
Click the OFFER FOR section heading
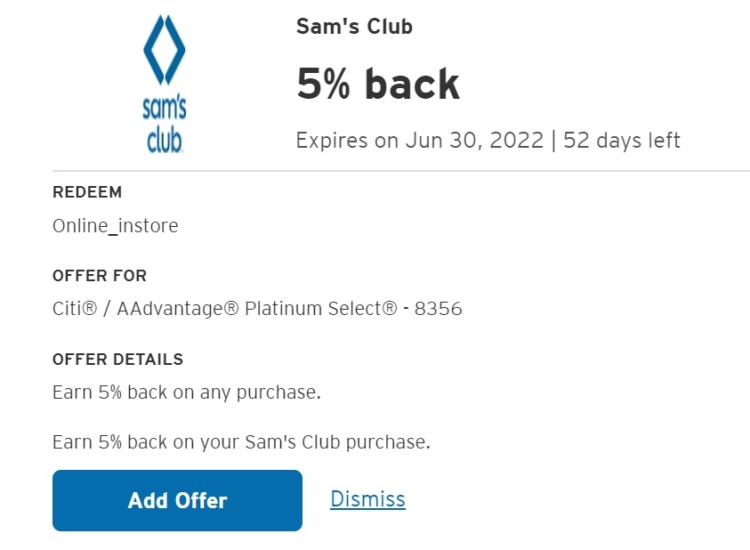click(99, 276)
